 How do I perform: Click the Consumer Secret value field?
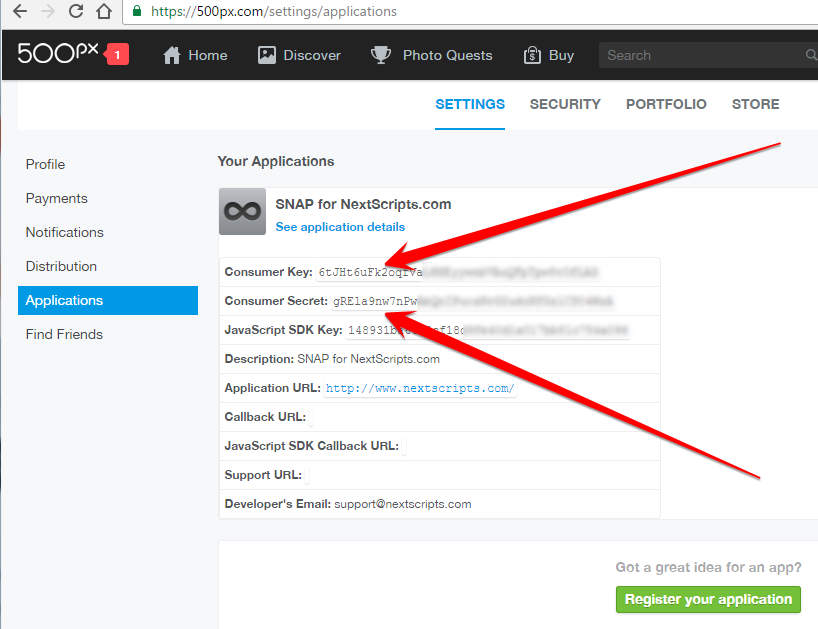472,301
